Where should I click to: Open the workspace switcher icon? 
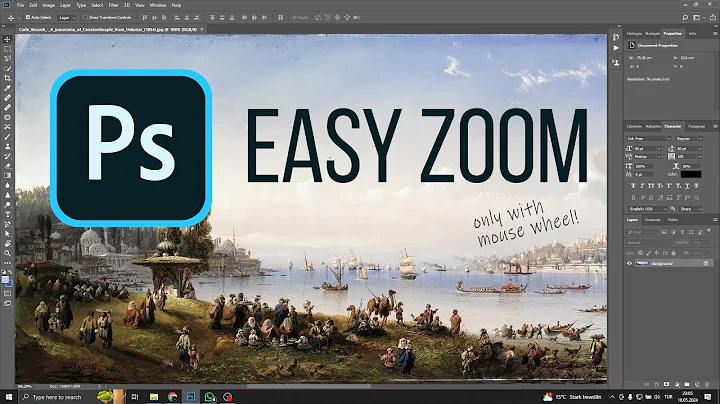coord(697,17)
